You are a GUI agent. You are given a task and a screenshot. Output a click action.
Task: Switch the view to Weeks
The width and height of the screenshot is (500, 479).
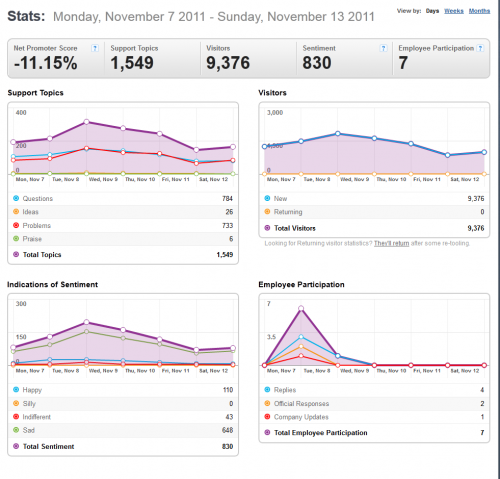[x=454, y=11]
